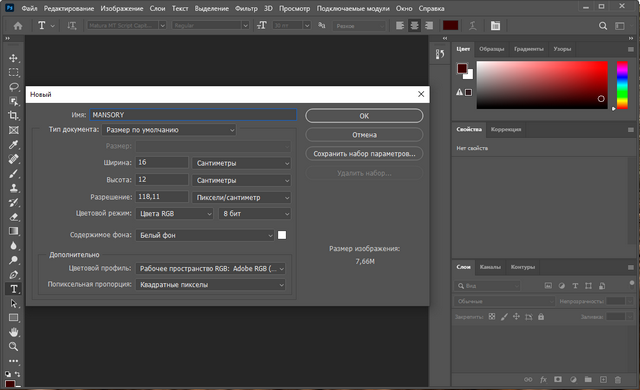This screenshot has width=640, height=390.
Task: Select the Pen tool
Action: coord(13,275)
